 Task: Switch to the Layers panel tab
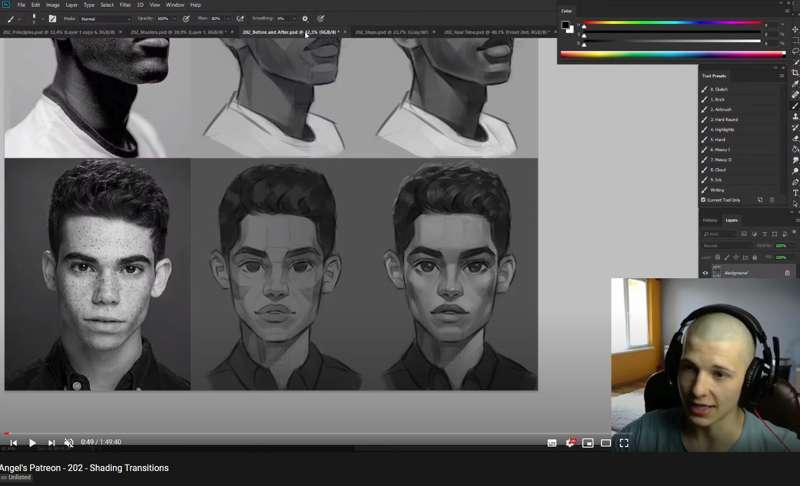[732, 220]
